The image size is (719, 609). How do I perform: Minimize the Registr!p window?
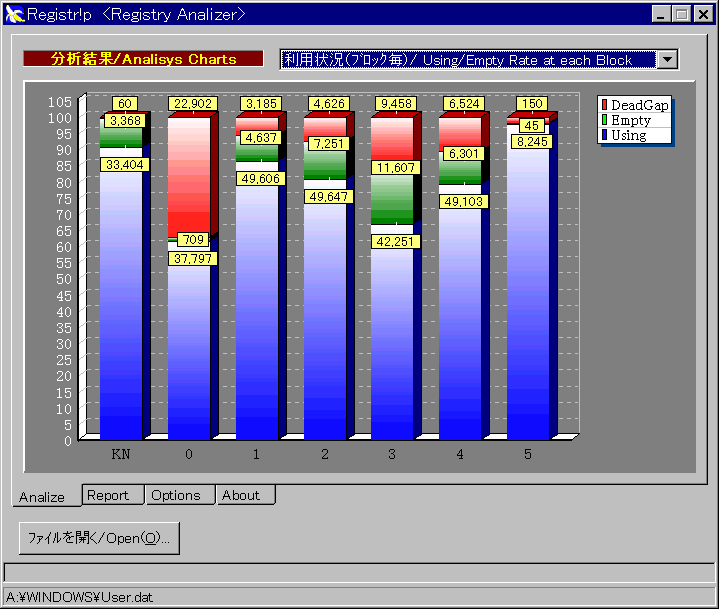click(x=663, y=14)
